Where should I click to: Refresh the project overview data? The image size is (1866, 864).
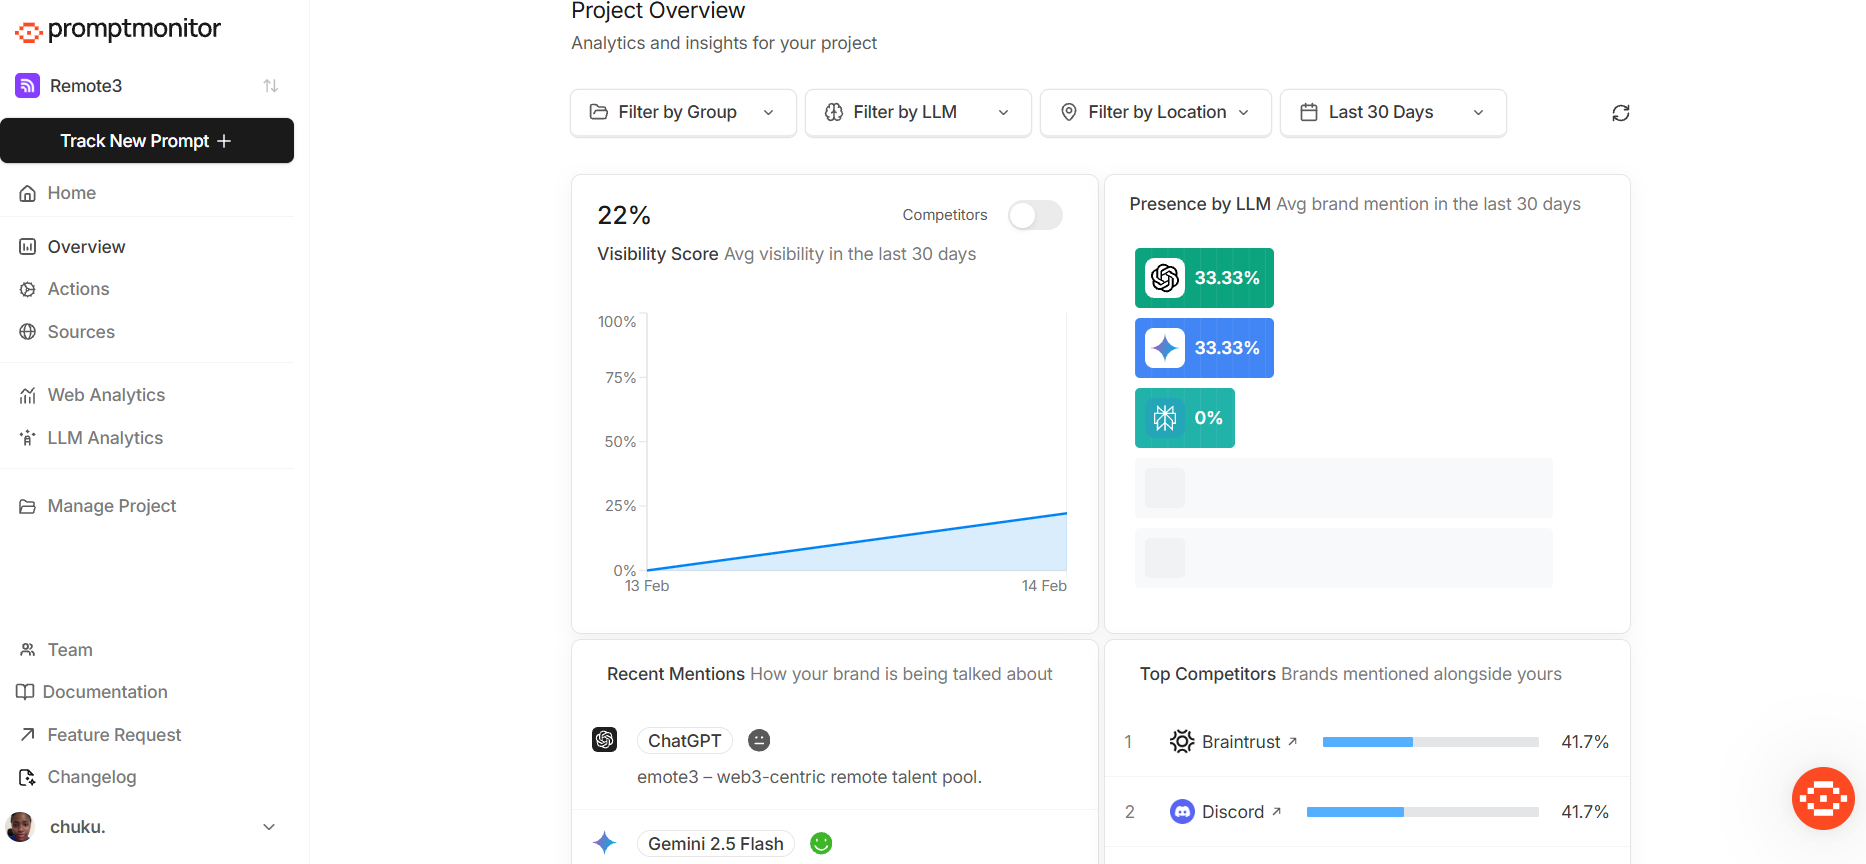point(1621,113)
